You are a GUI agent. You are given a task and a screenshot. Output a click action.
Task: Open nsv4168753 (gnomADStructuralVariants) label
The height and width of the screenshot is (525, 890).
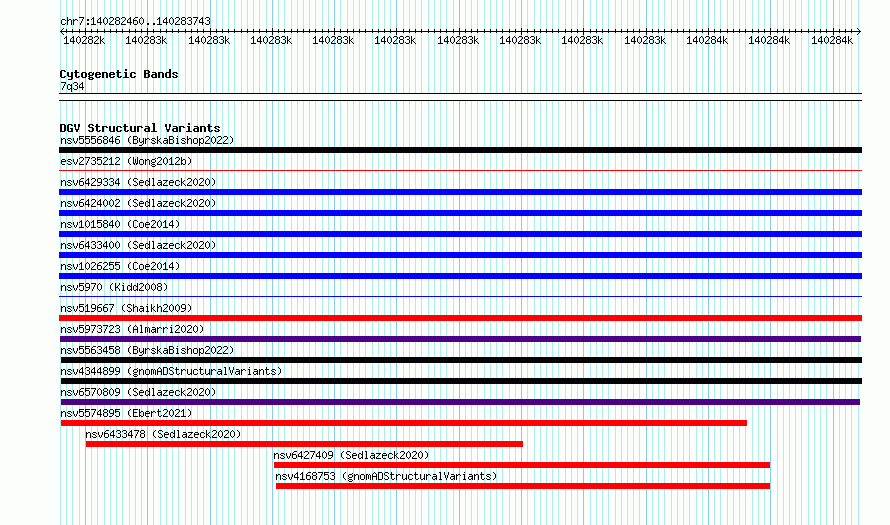pos(386,476)
